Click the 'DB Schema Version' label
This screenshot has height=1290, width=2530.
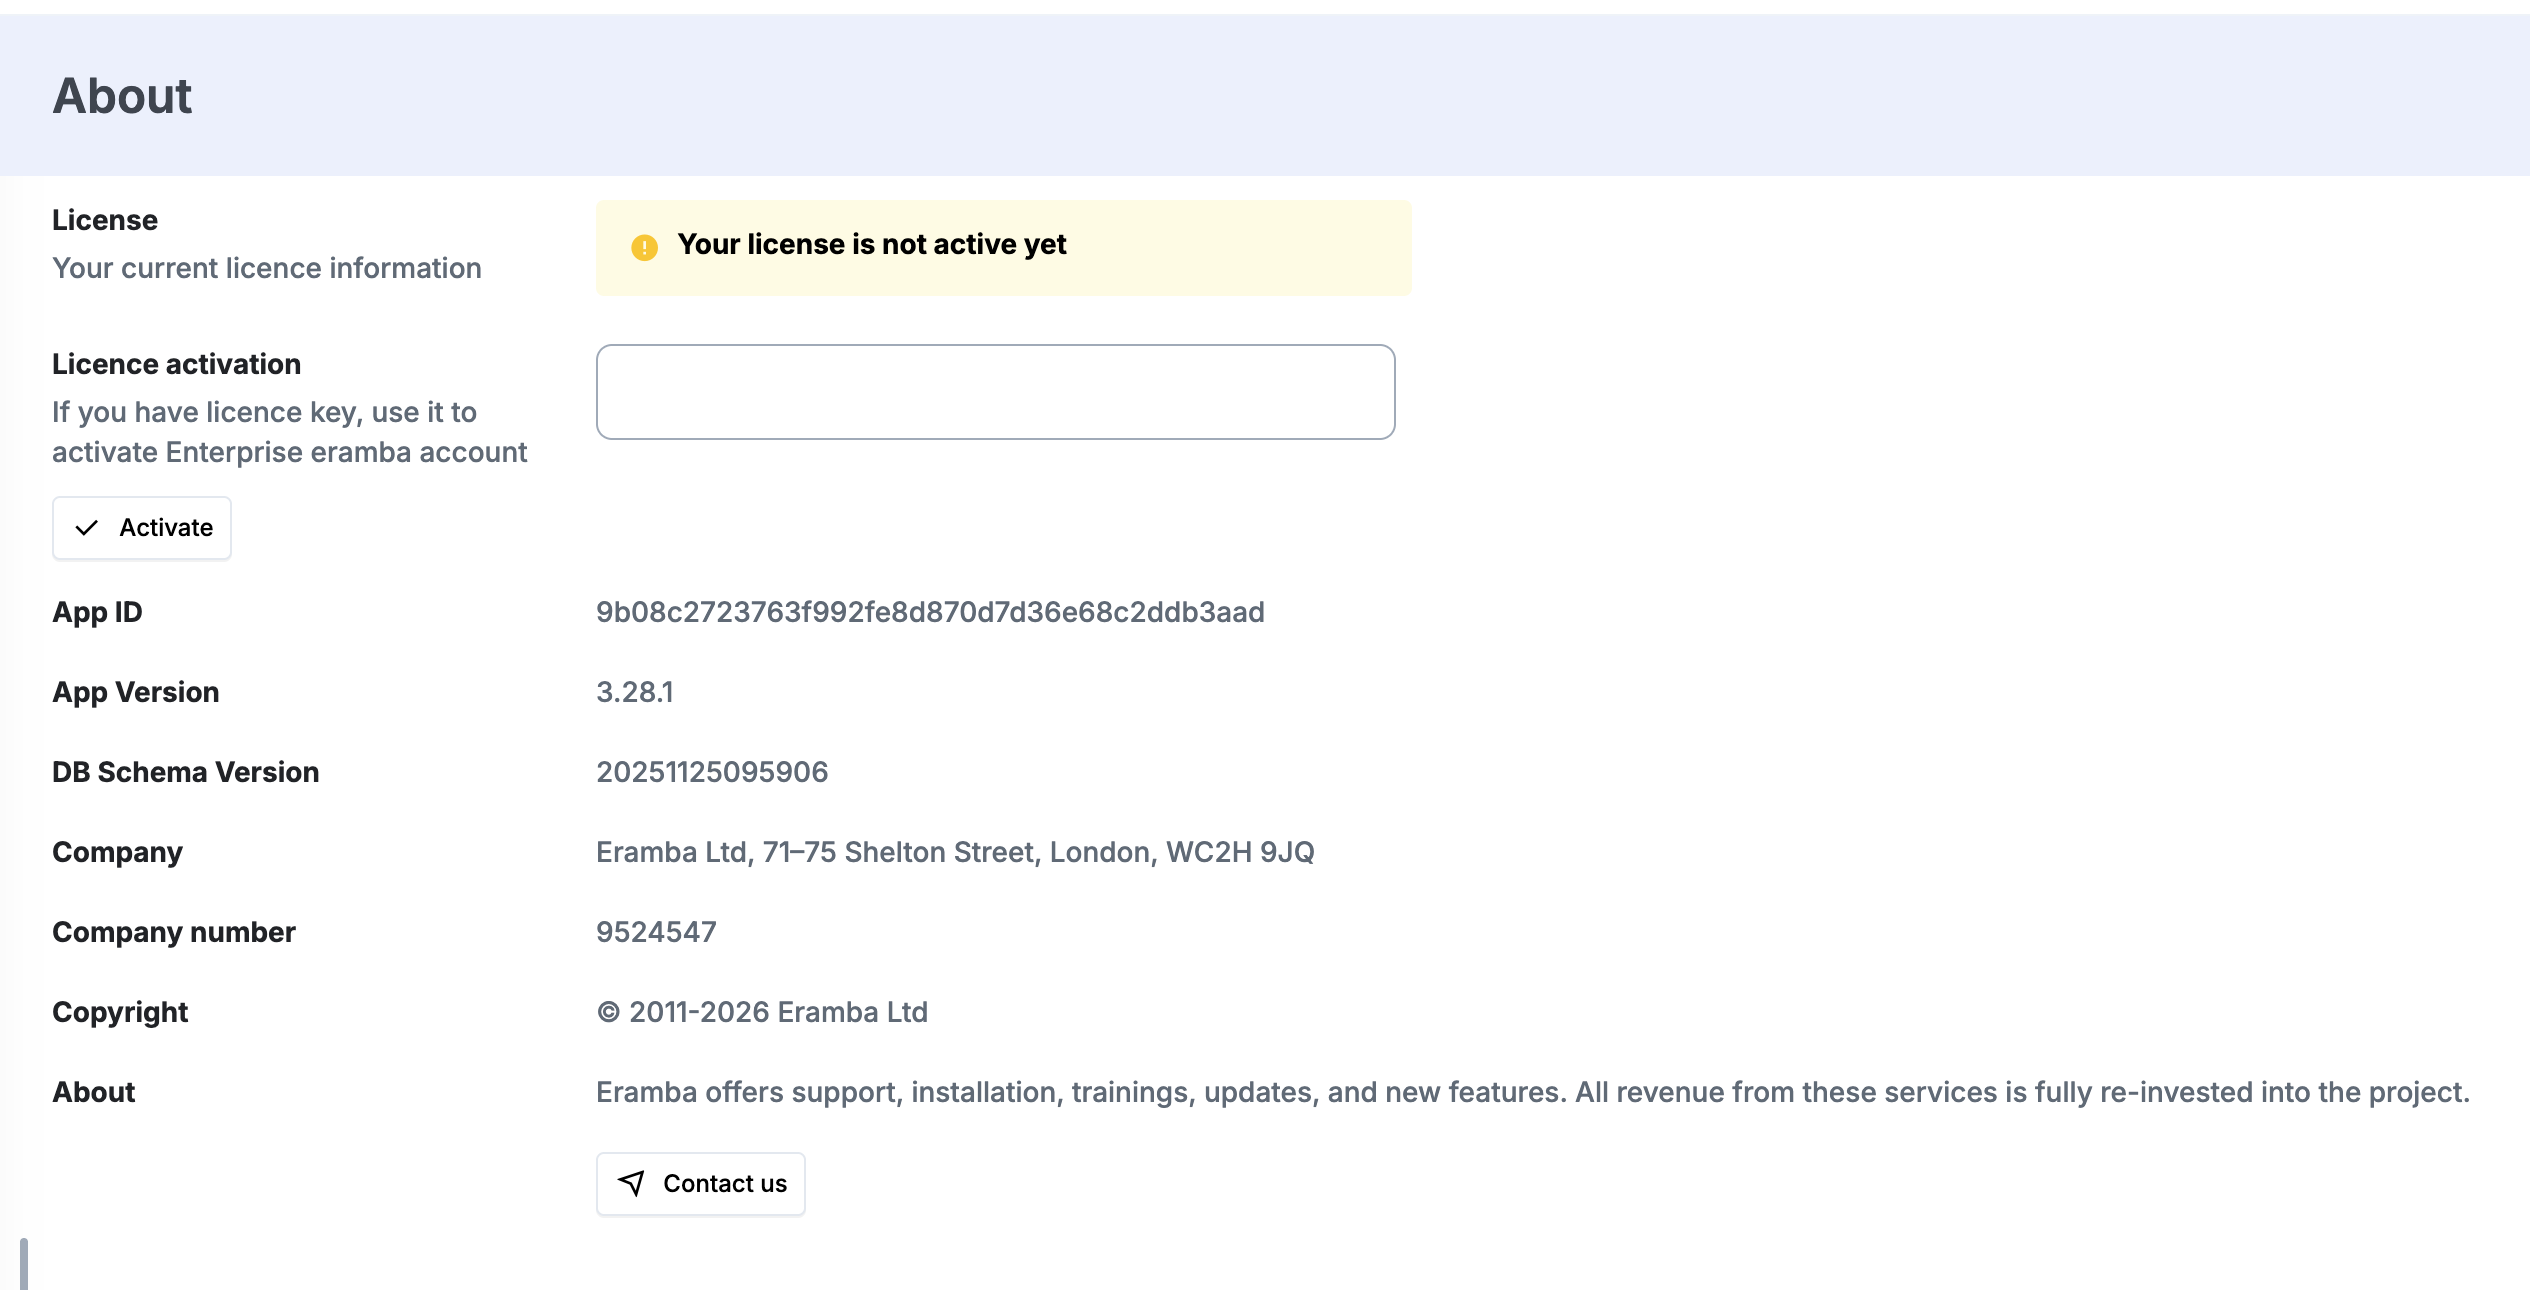pyautogui.click(x=185, y=772)
